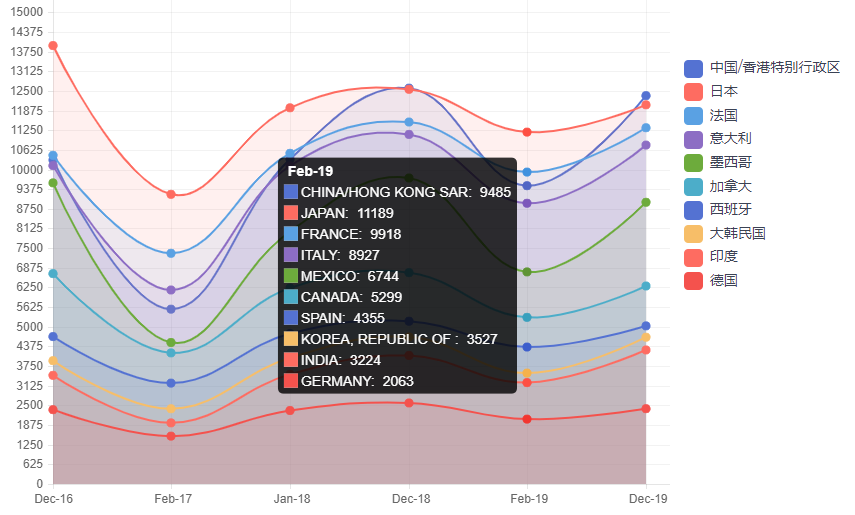Select Germany's Jan-18 data point
855x515 pixels.
click(290, 410)
